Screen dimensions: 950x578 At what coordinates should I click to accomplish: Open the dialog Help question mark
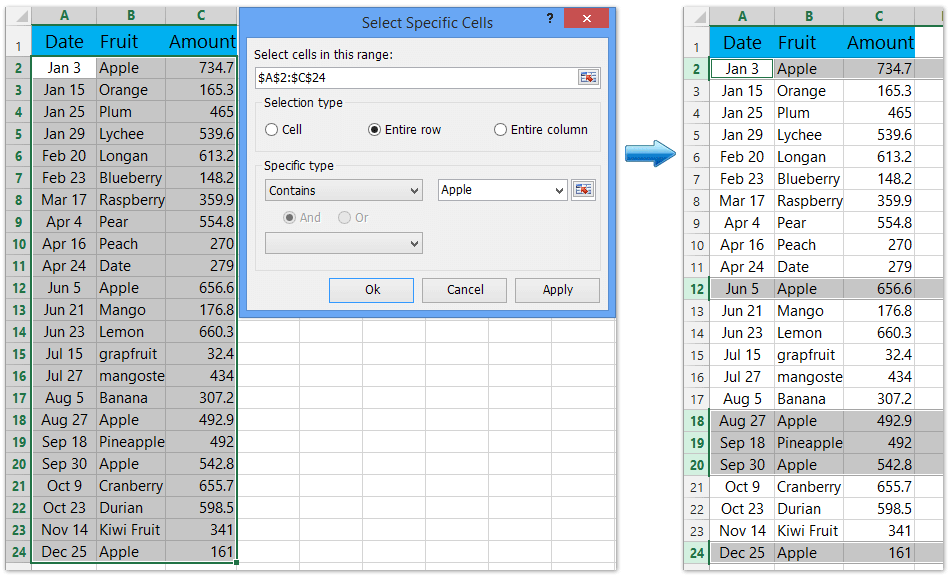pyautogui.click(x=549, y=17)
